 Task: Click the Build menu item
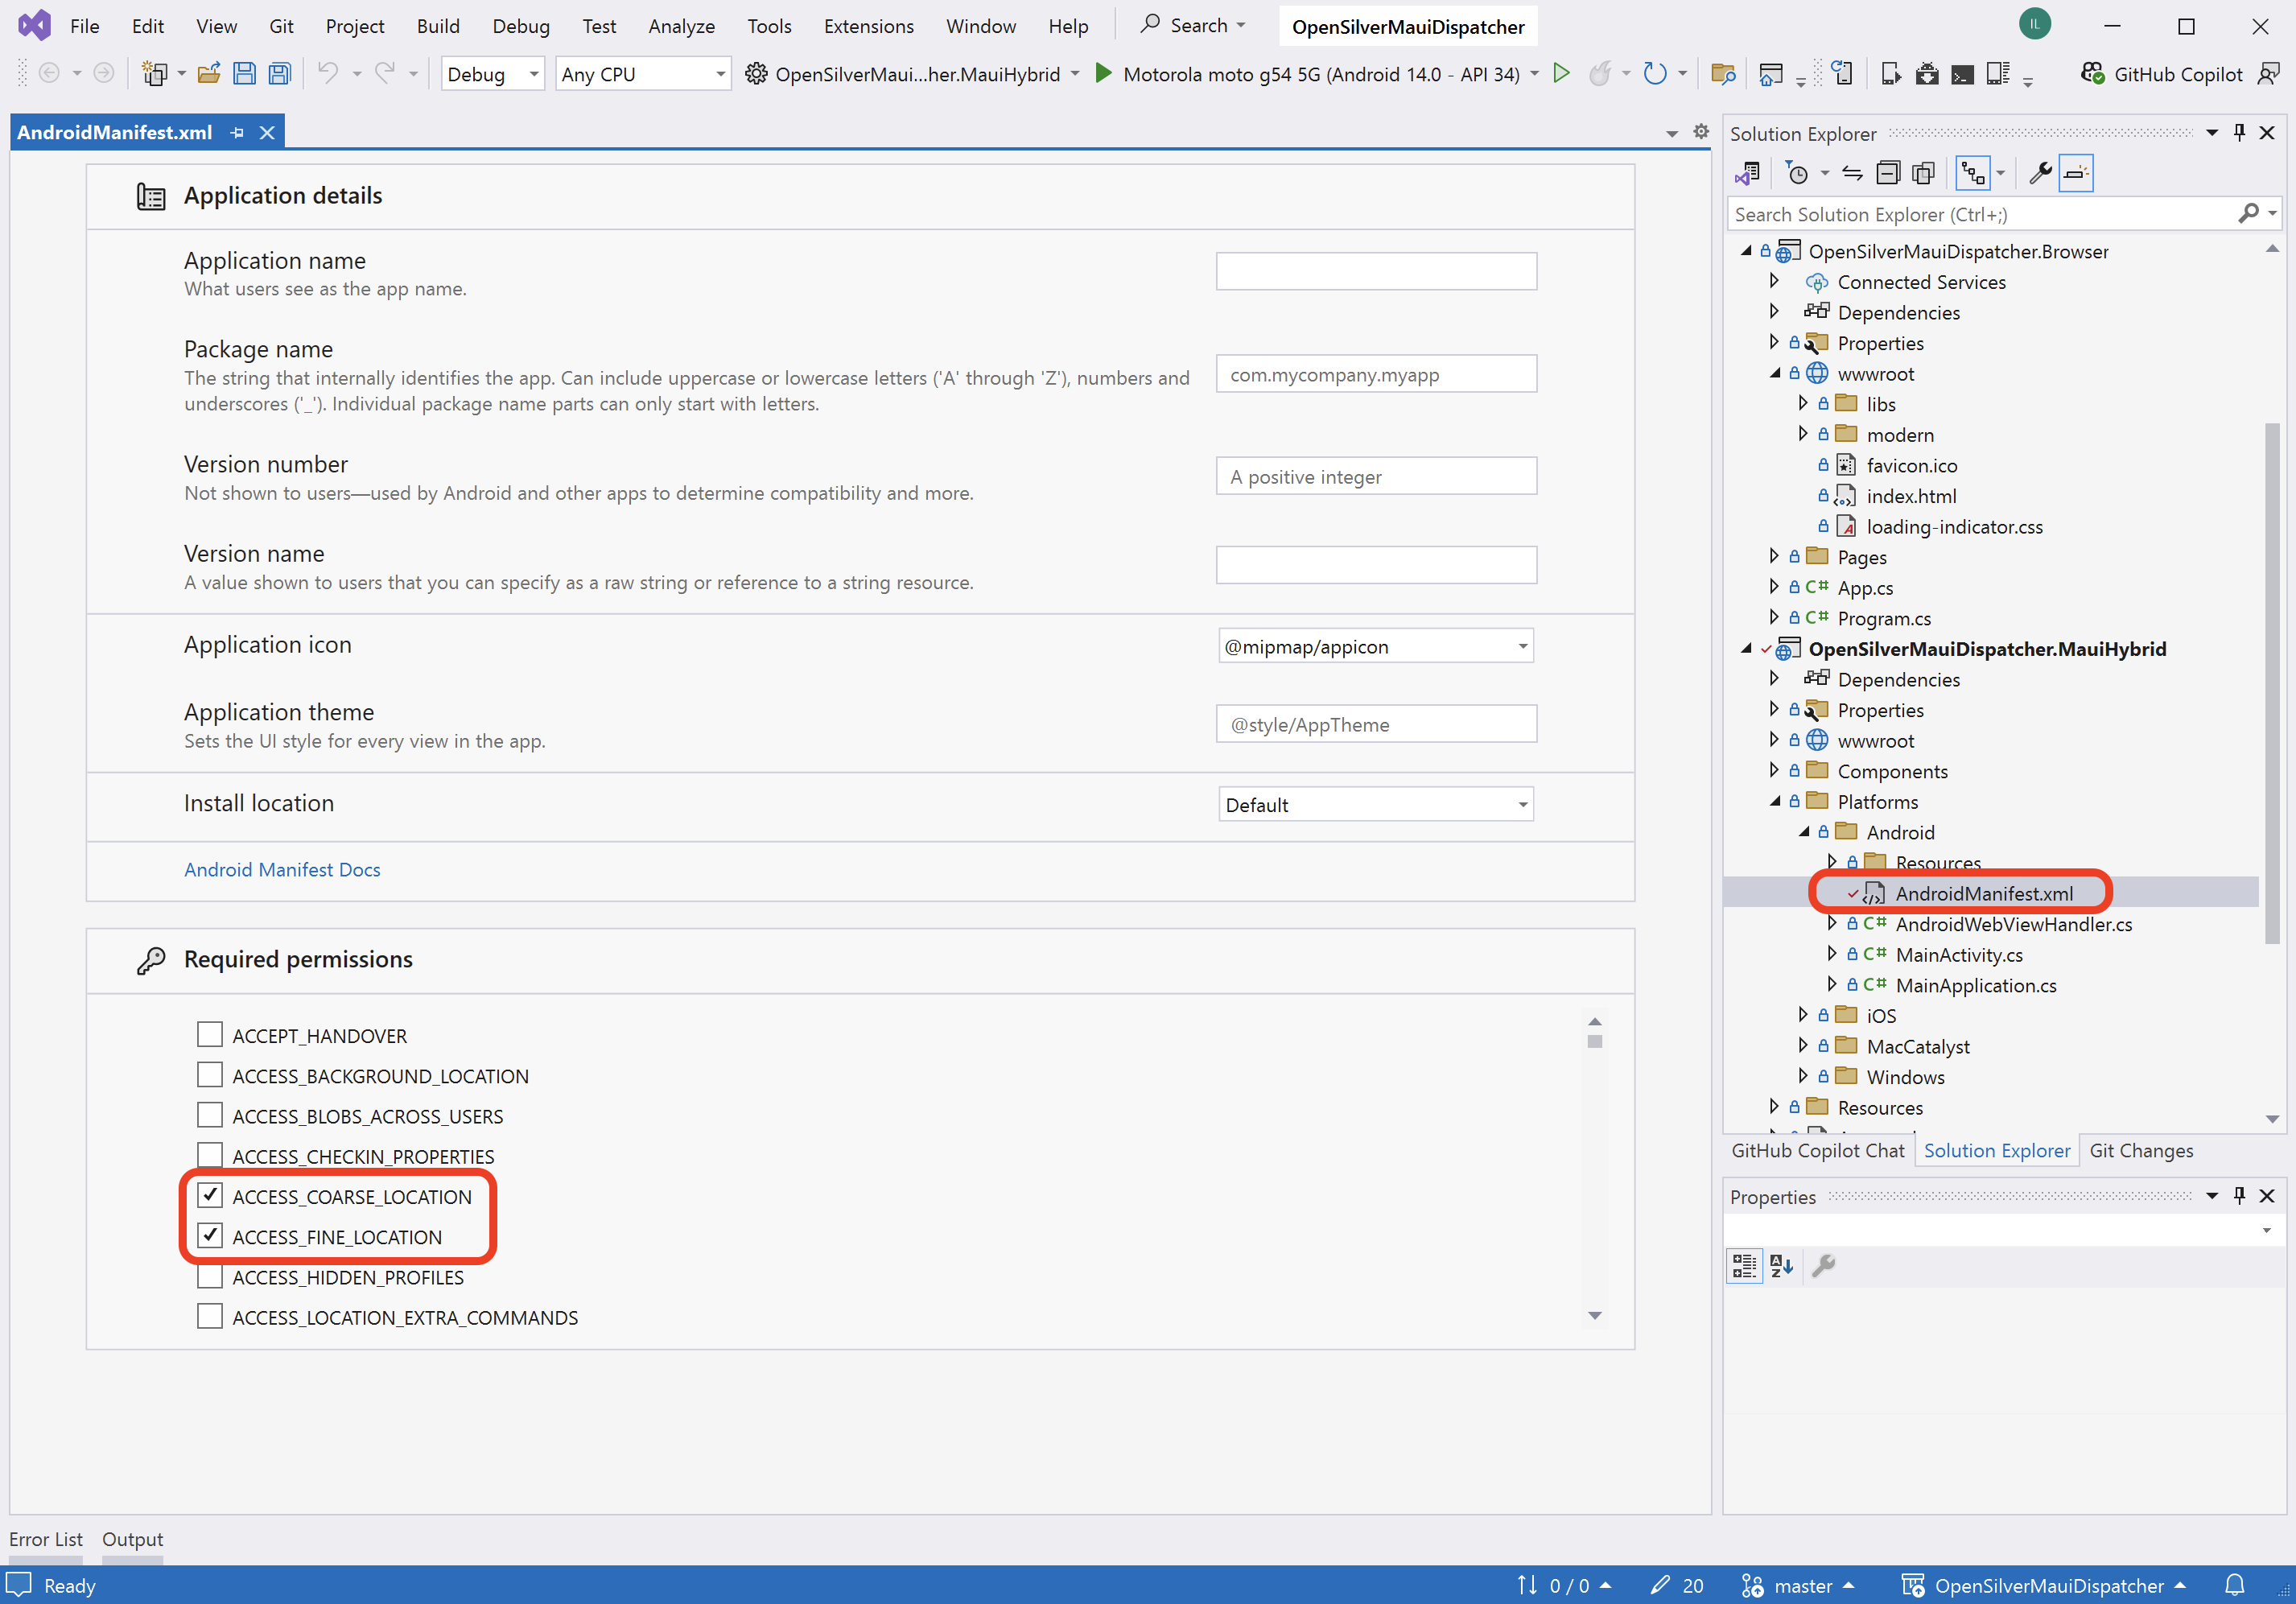(436, 24)
